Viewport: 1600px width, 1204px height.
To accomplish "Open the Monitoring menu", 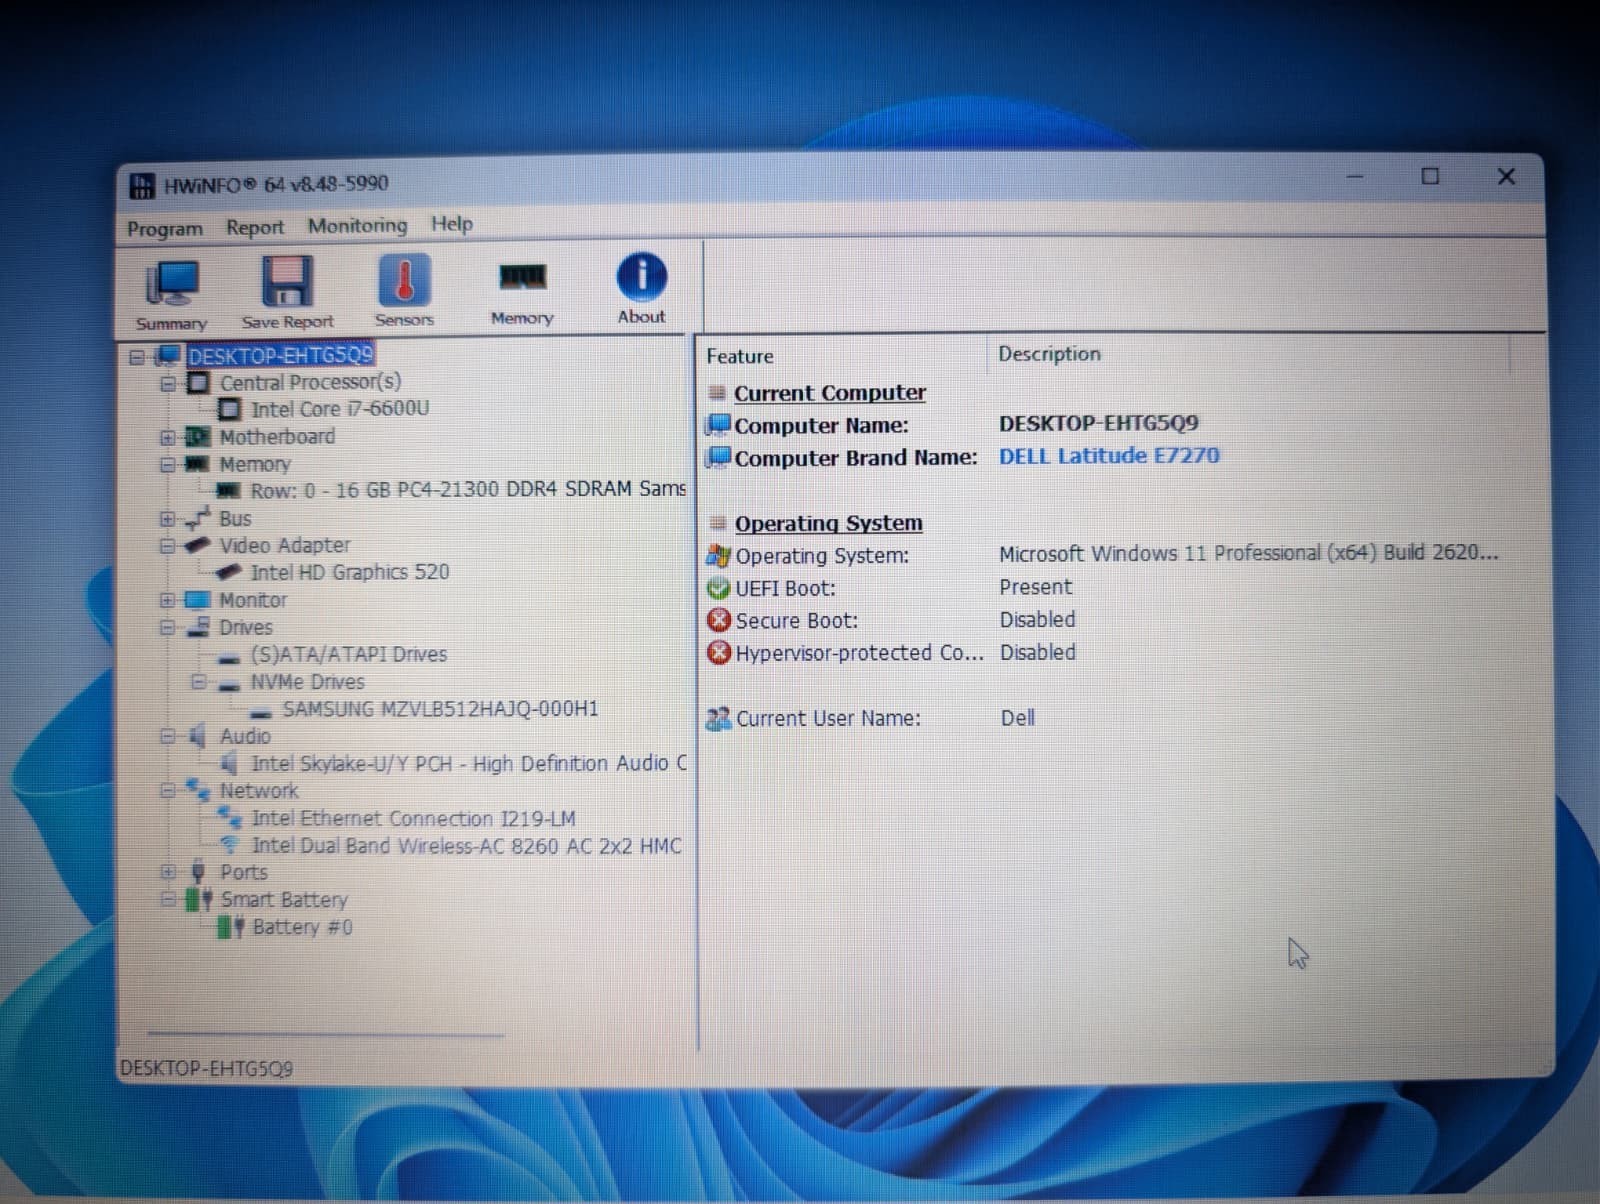I will 357,226.
